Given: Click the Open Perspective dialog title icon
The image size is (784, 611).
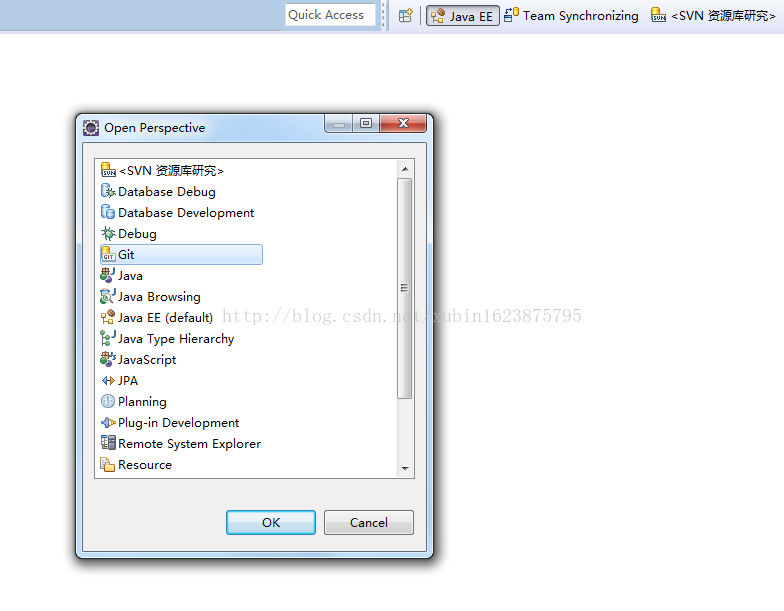Looking at the screenshot, I should 91,128.
